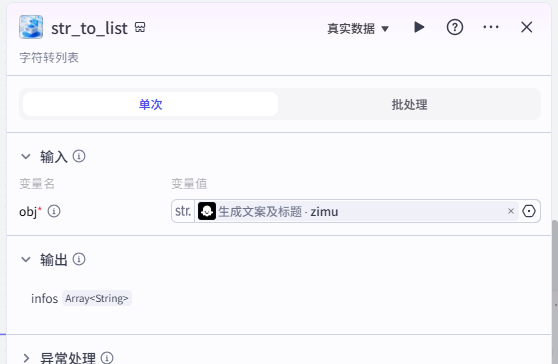Click the panel vertical scrollbar
This screenshot has width=558, height=364.
point(555,292)
